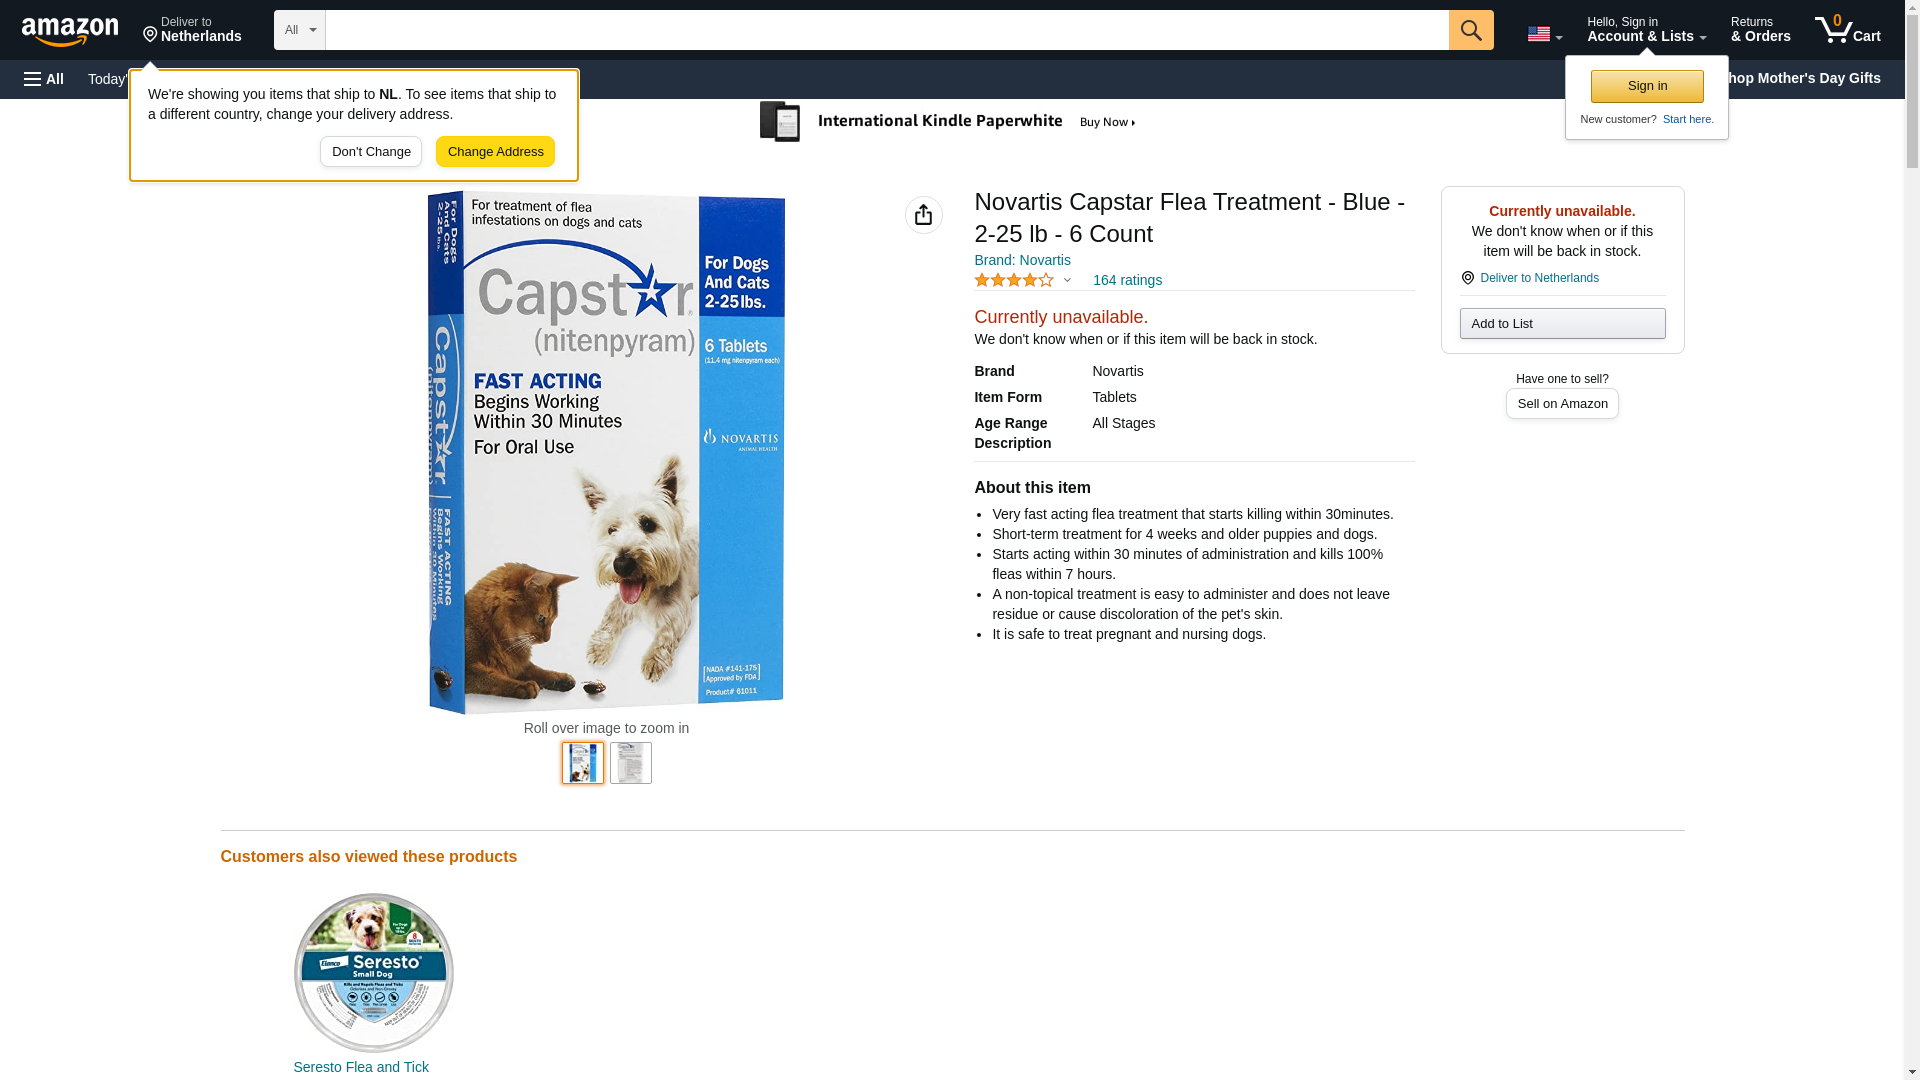Open Account & Lists menu
The width and height of the screenshot is (1920, 1080).
[x=1646, y=29]
